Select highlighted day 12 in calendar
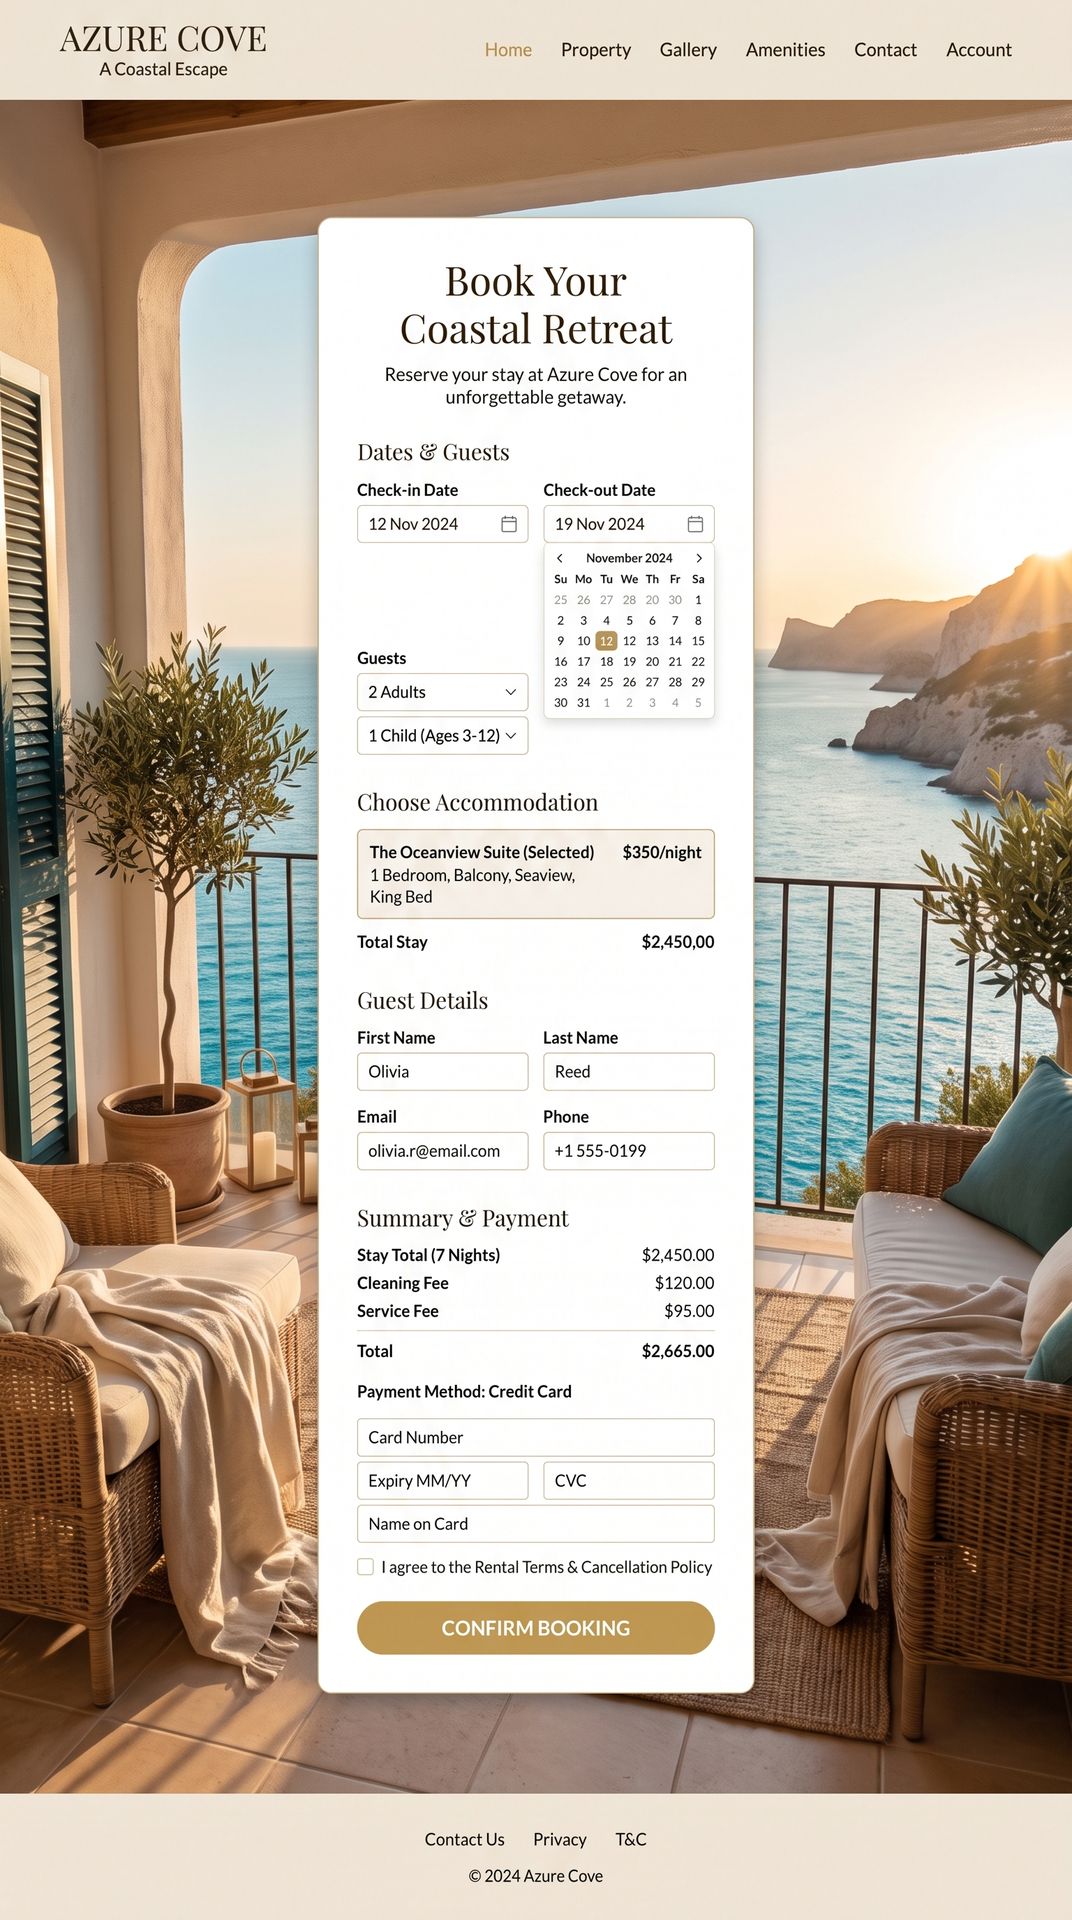The image size is (1072, 1920). [606, 641]
